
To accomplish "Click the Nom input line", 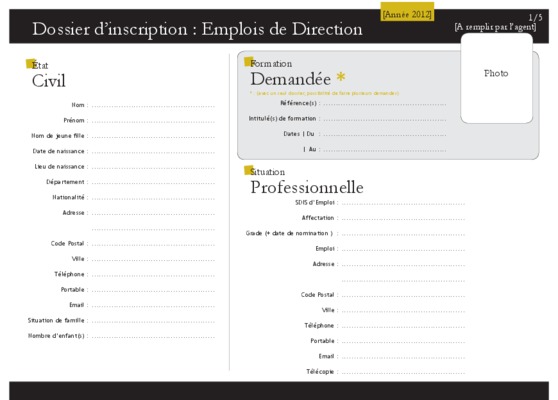I will pos(153,106).
